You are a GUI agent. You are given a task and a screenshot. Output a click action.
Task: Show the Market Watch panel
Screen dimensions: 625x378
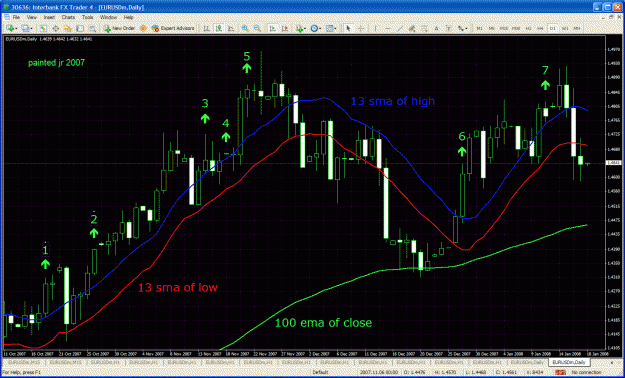(x=43, y=28)
